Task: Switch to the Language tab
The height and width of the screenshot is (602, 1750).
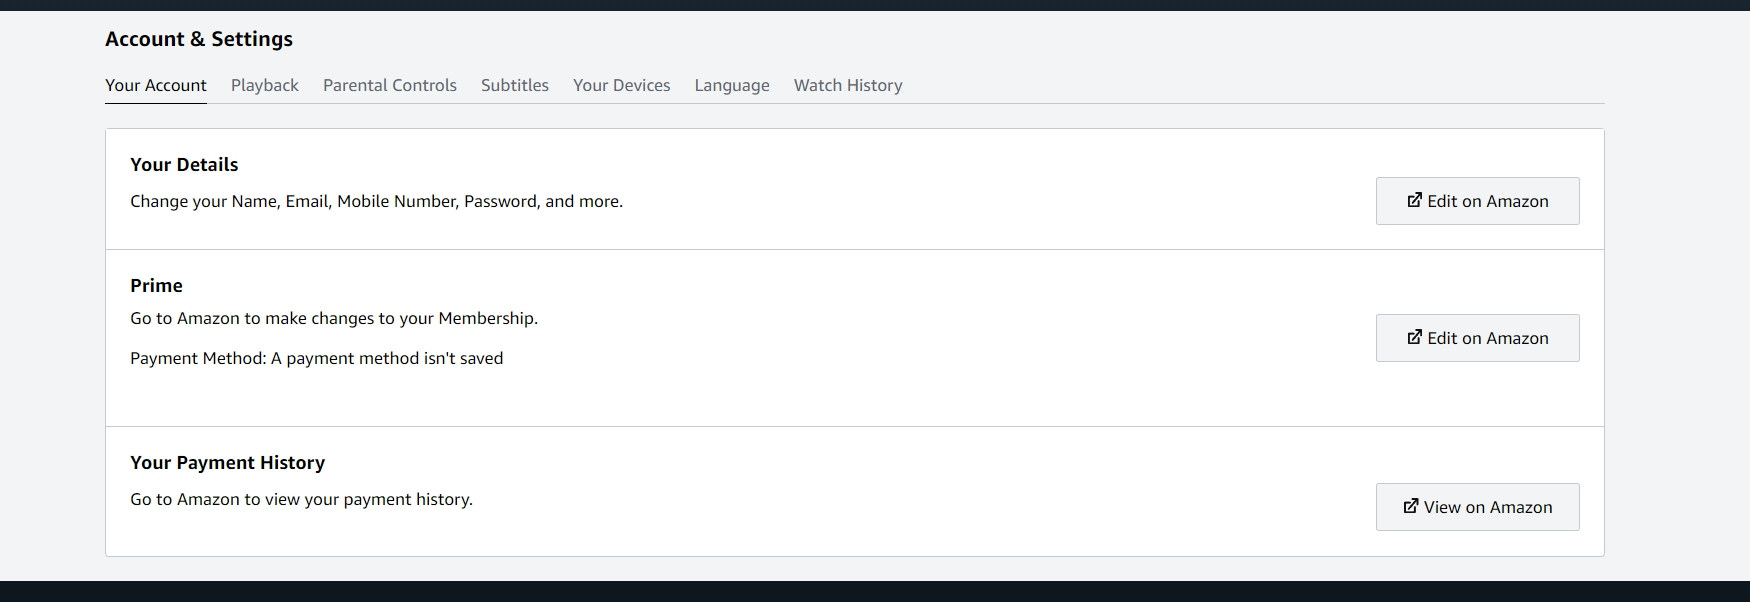Action: (x=732, y=85)
